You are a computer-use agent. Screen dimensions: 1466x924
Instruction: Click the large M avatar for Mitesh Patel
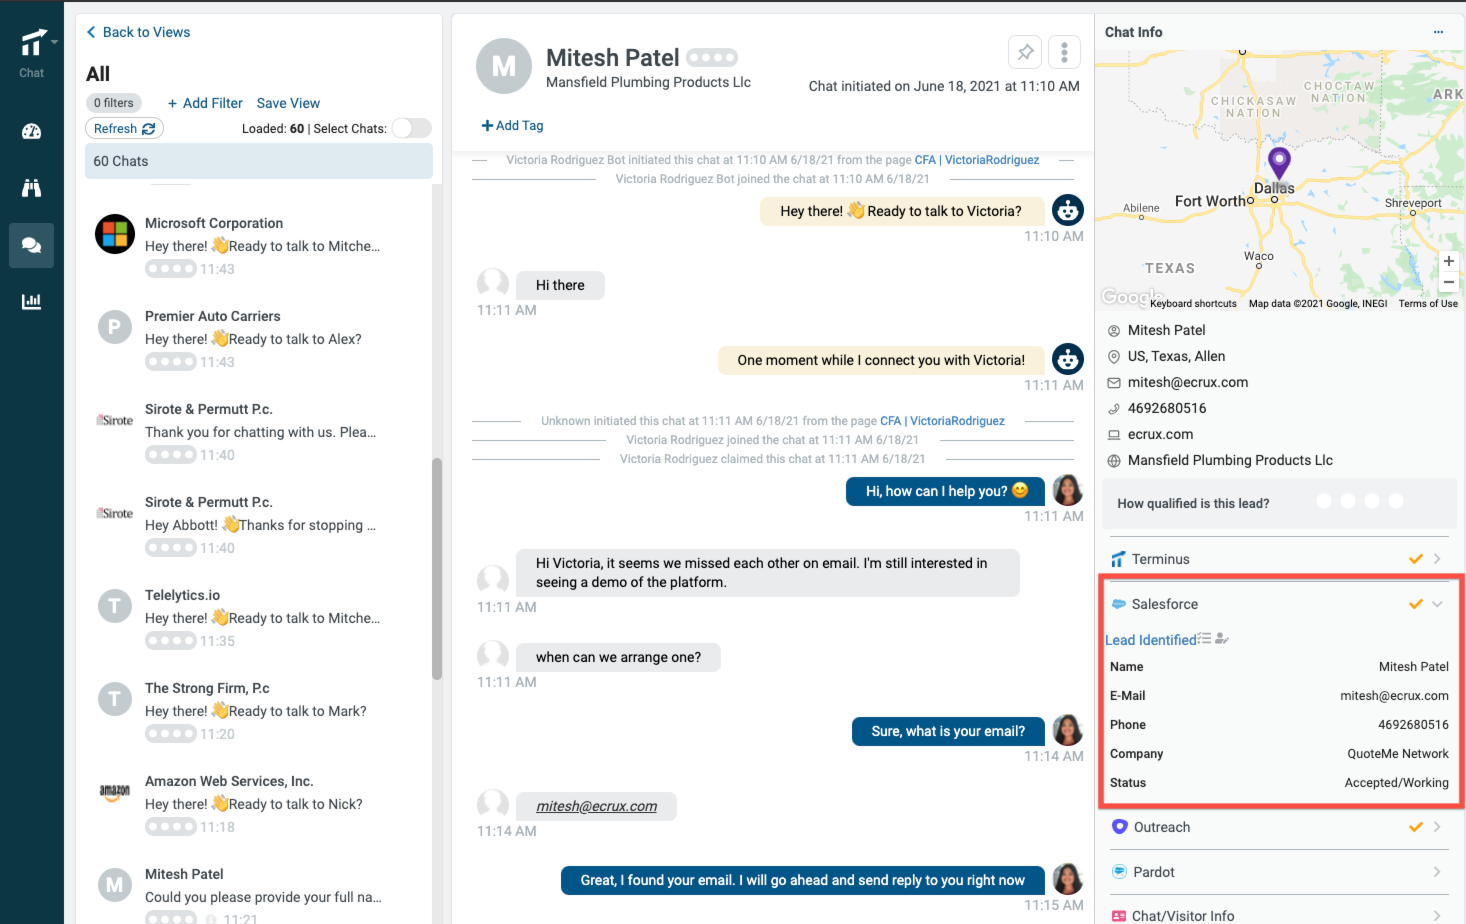click(x=504, y=66)
